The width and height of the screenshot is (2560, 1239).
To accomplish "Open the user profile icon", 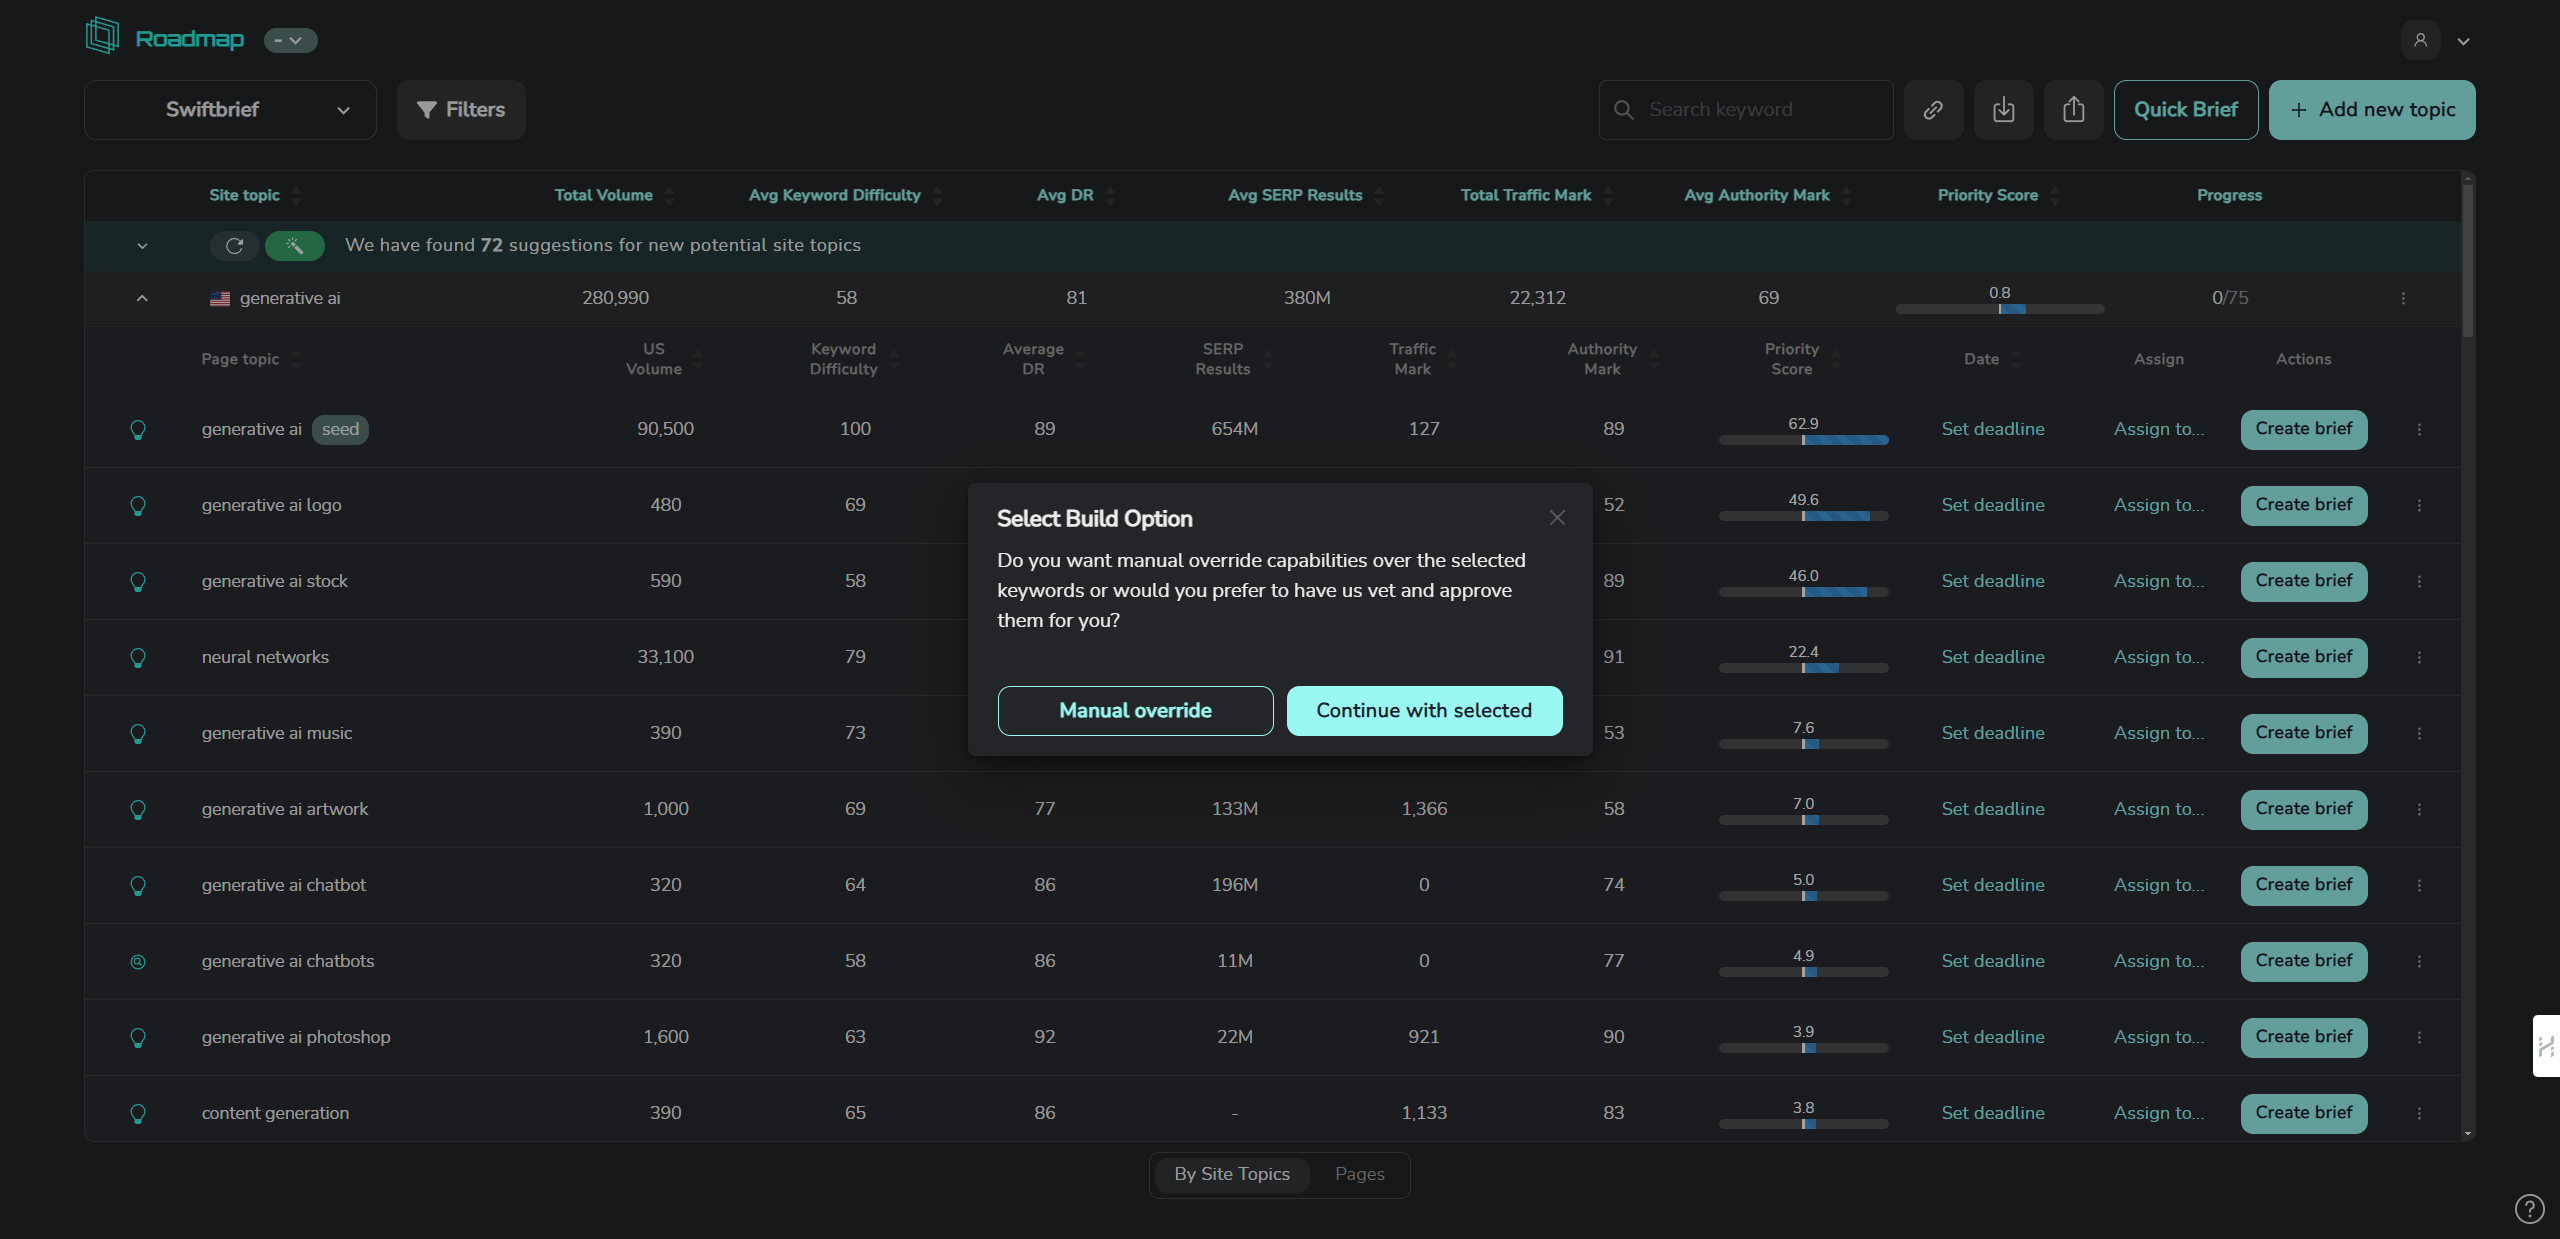I will pos(2421,40).
